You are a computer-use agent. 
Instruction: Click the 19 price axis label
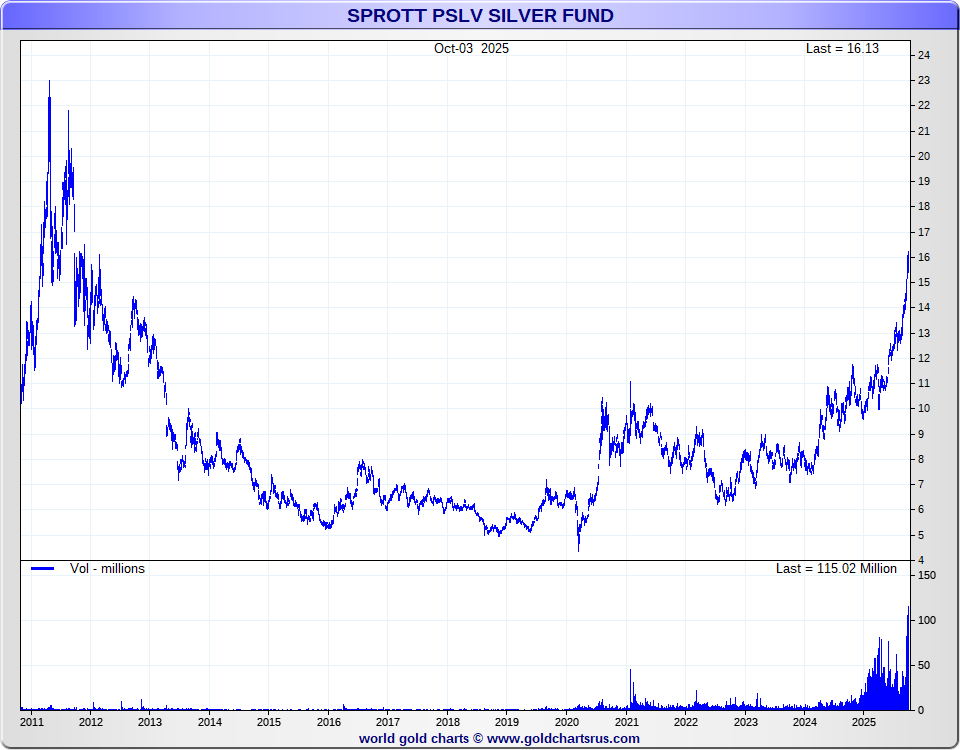point(924,181)
